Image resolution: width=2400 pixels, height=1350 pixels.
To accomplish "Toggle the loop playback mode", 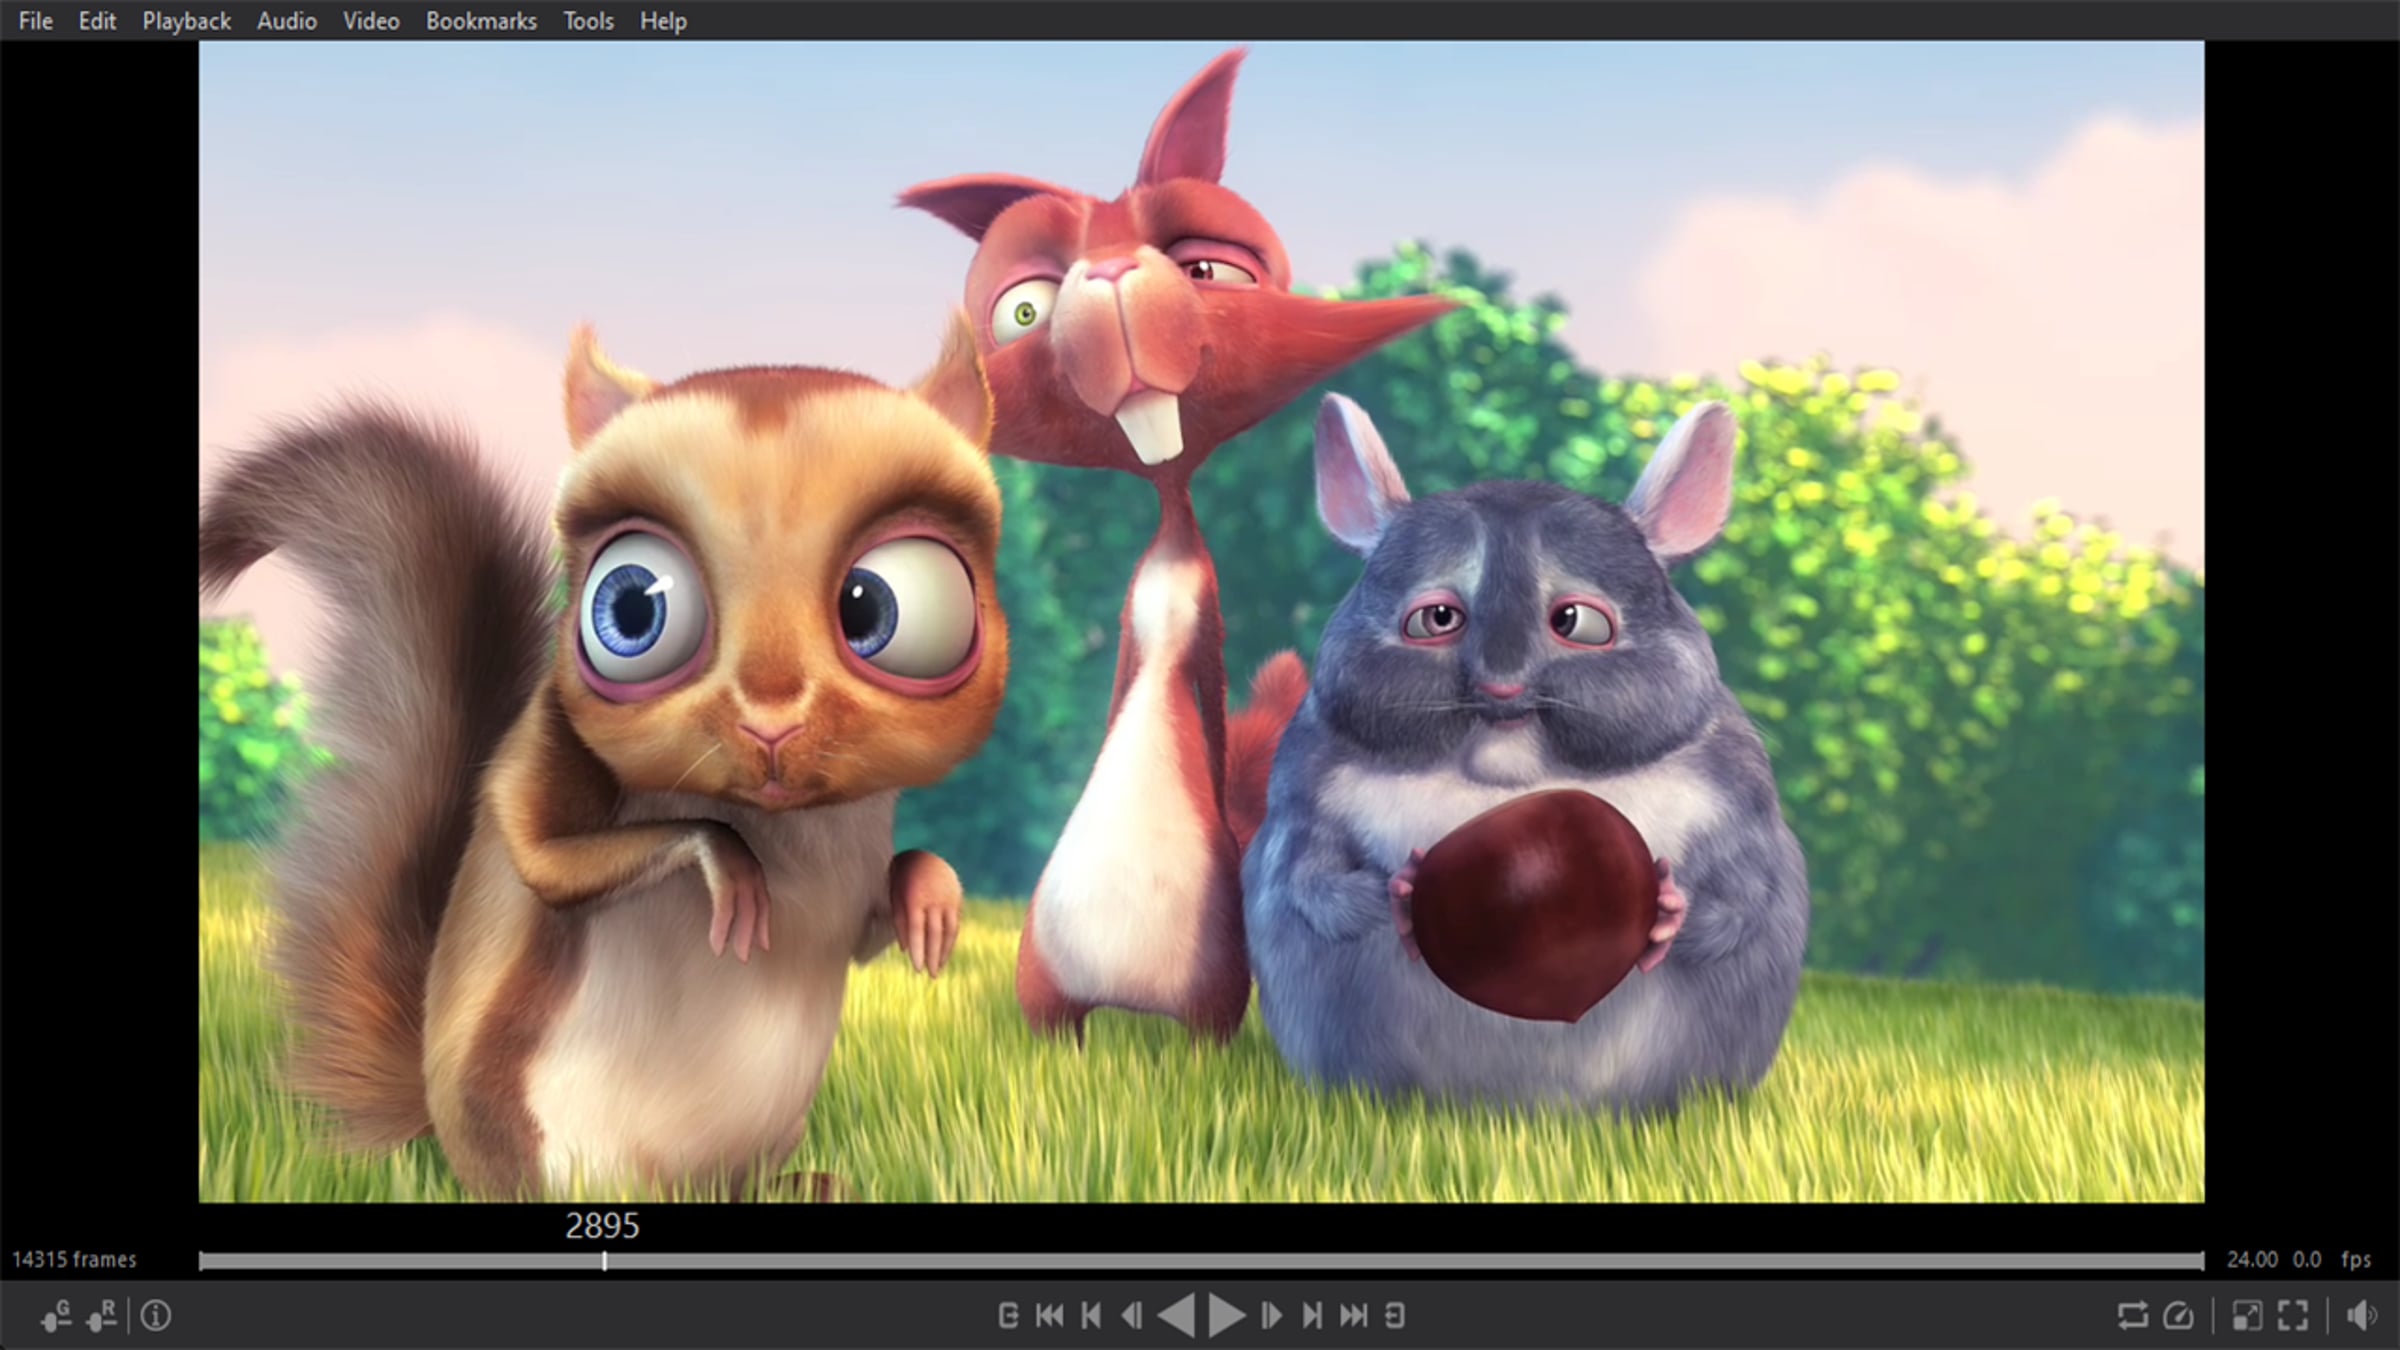I will click(x=2132, y=1315).
